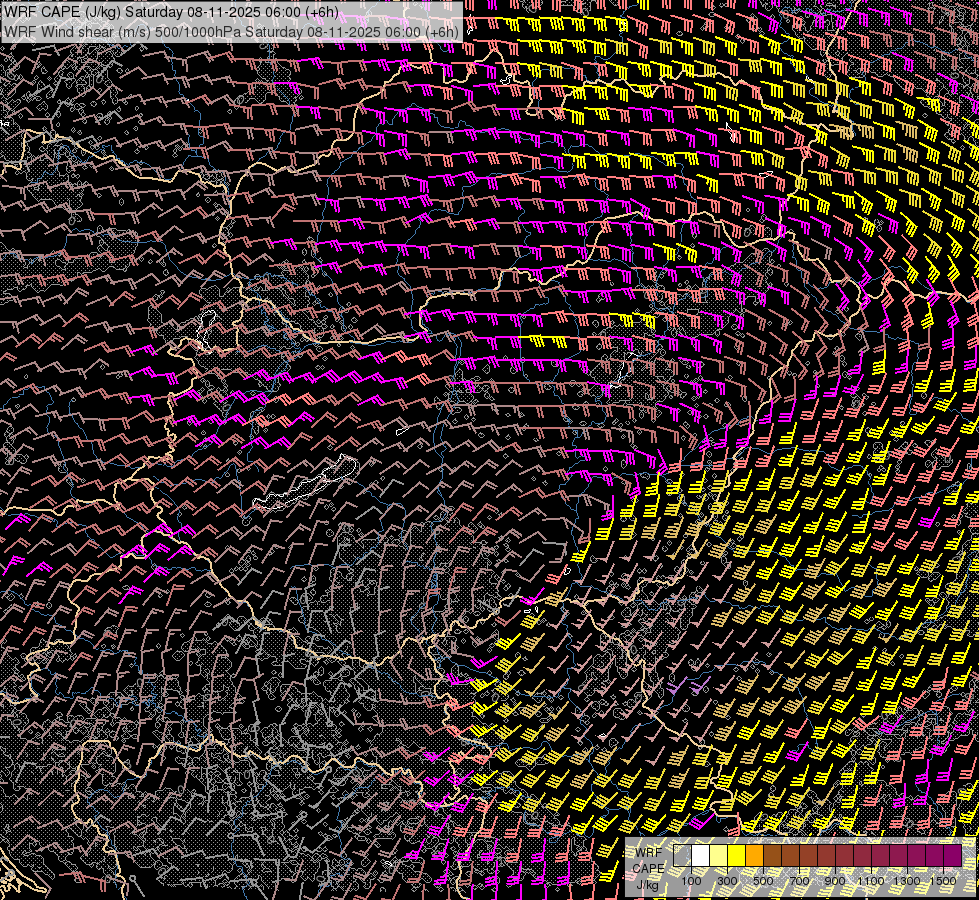
Task: Click the brown swatch right after orange
Action: pyautogui.click(x=773, y=856)
